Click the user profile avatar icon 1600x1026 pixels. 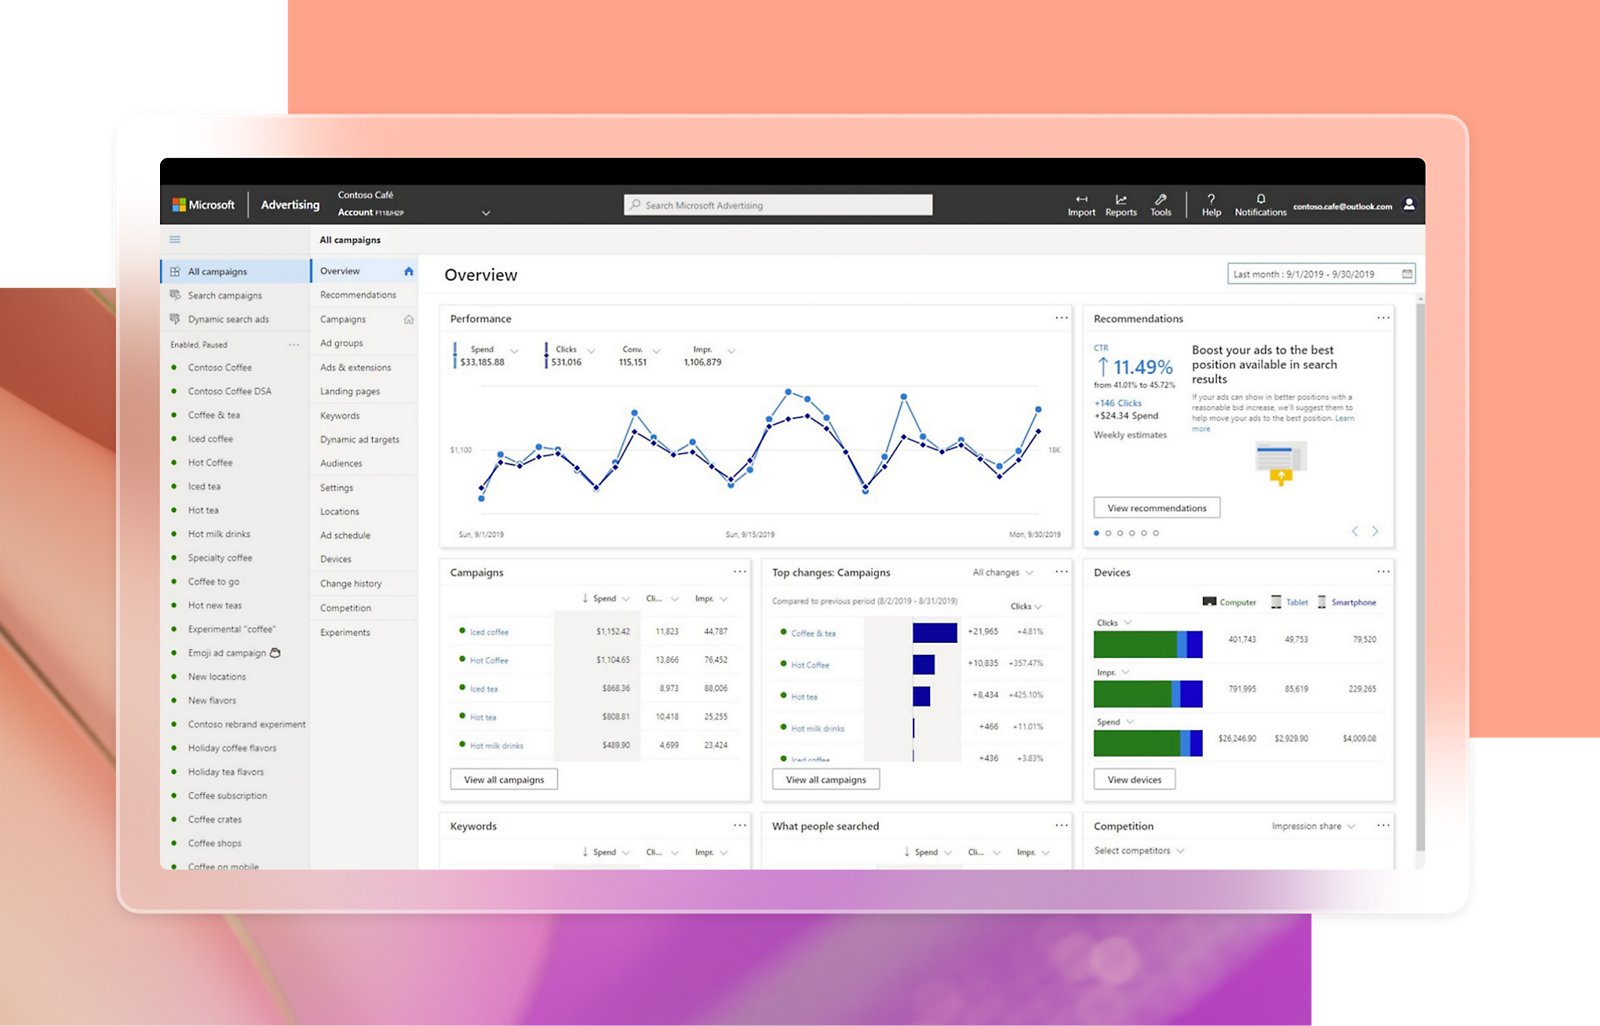coord(1409,204)
